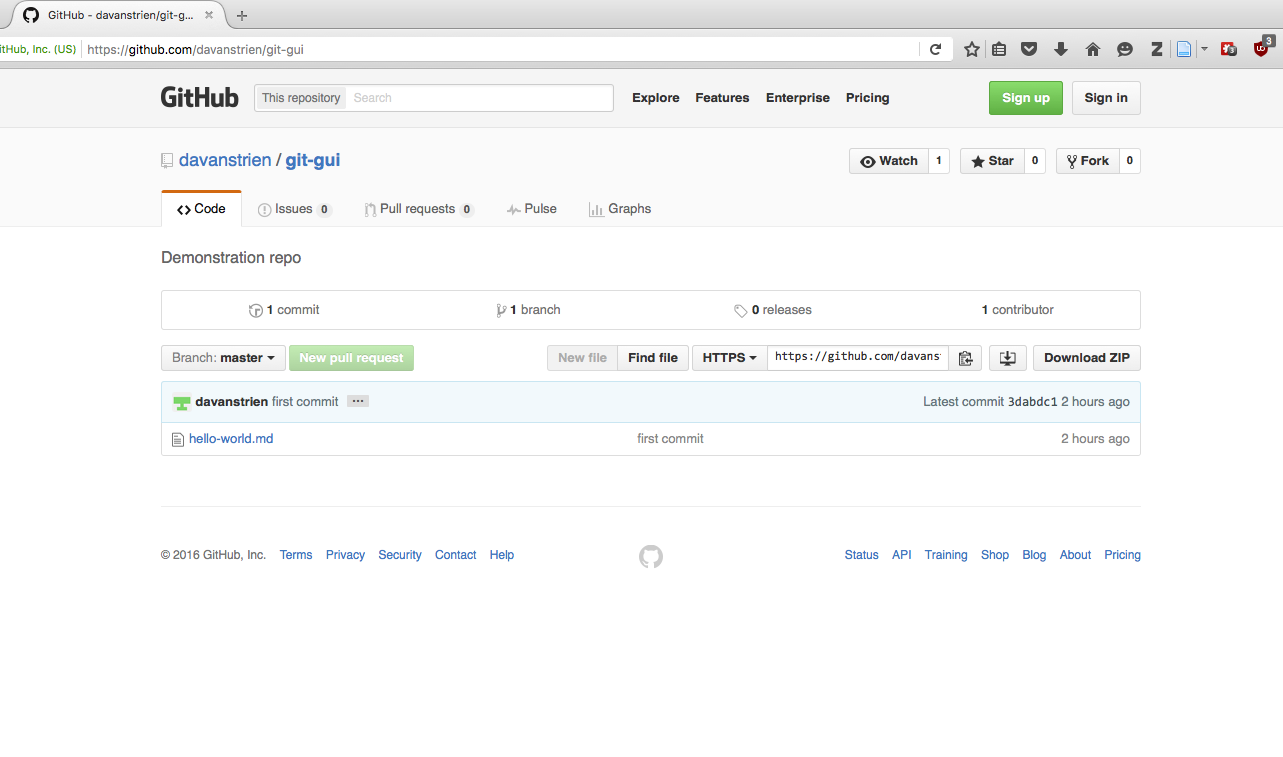Open the Branch: master dropdown

coord(222,357)
